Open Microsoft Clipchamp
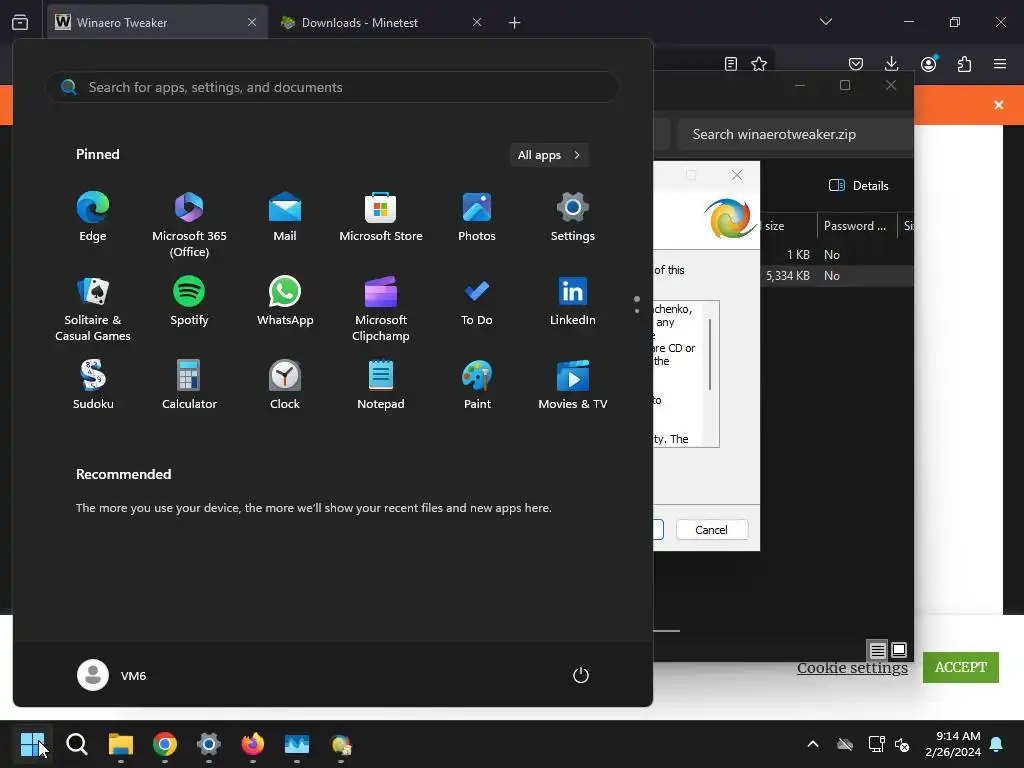Viewport: 1024px width, 768px height. (x=381, y=308)
